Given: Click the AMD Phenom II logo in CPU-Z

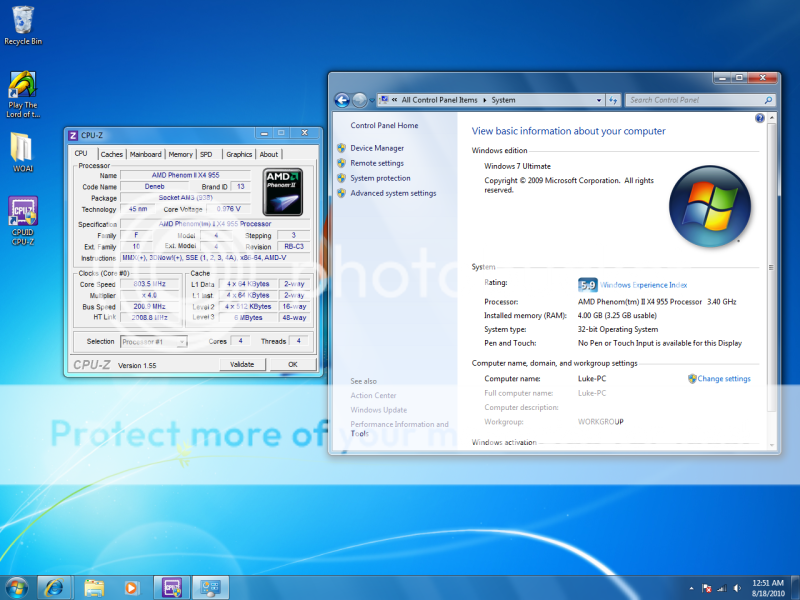Looking at the screenshot, I should 283,192.
